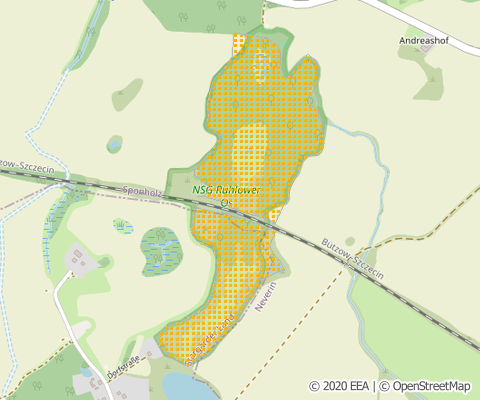Click the blue lake at the bottom

(191, 386)
